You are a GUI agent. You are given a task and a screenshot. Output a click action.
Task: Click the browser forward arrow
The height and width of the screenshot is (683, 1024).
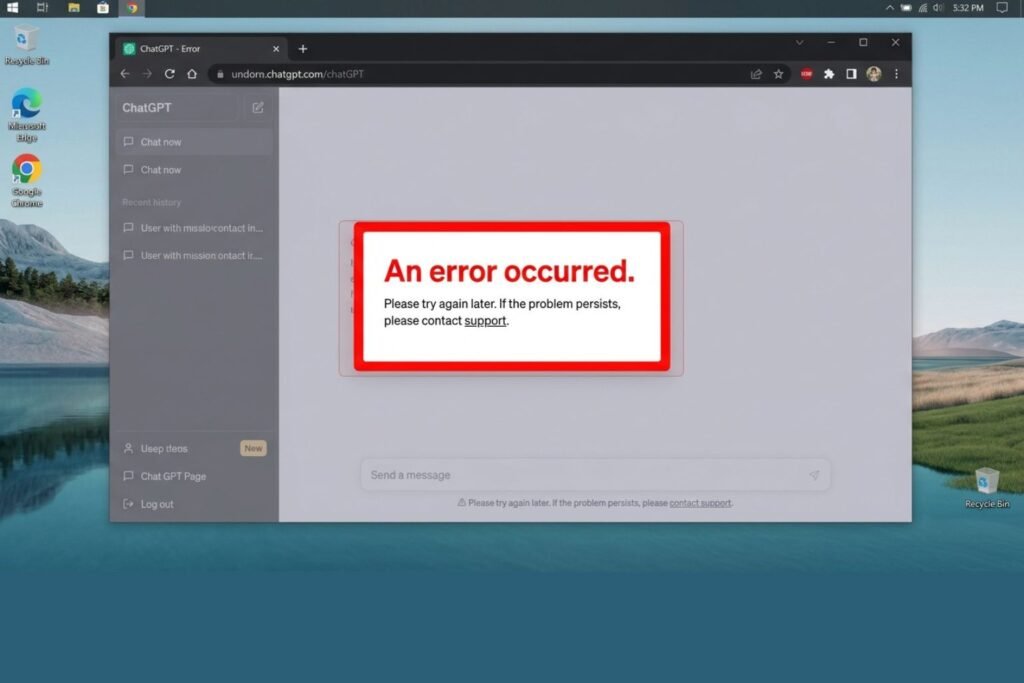point(147,74)
